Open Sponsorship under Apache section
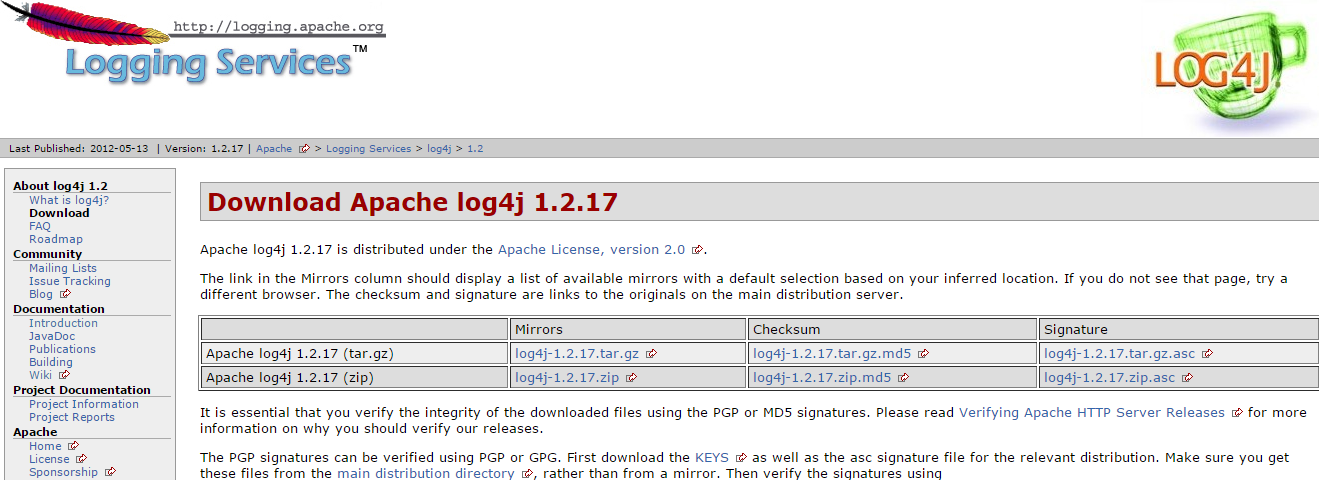Image resolution: width=1319 pixels, height=480 pixels. coord(64,472)
